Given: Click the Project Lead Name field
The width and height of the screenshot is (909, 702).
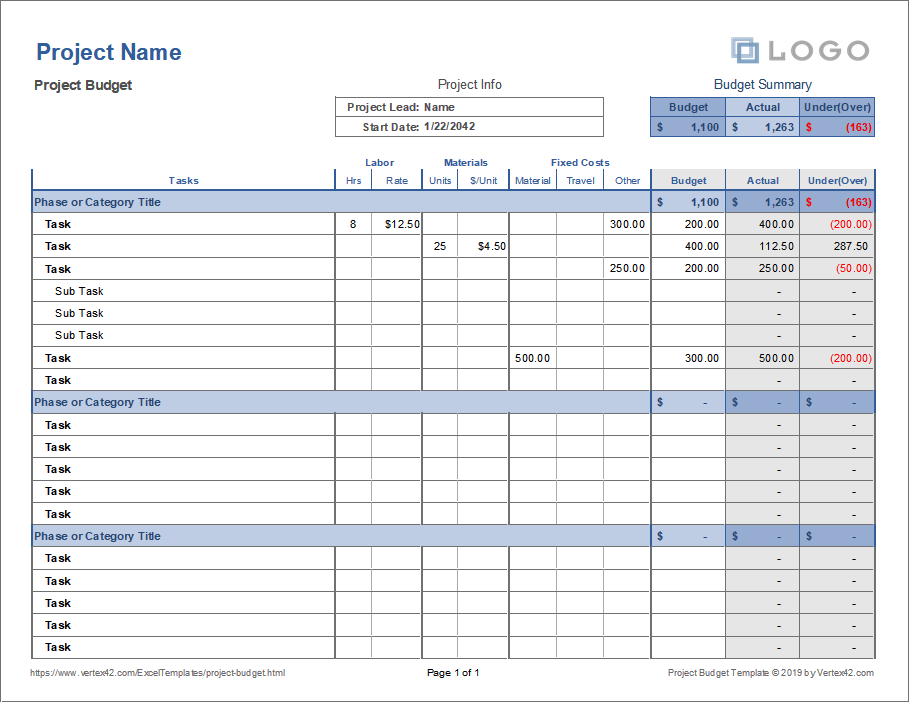Looking at the screenshot, I should pos(439,107).
